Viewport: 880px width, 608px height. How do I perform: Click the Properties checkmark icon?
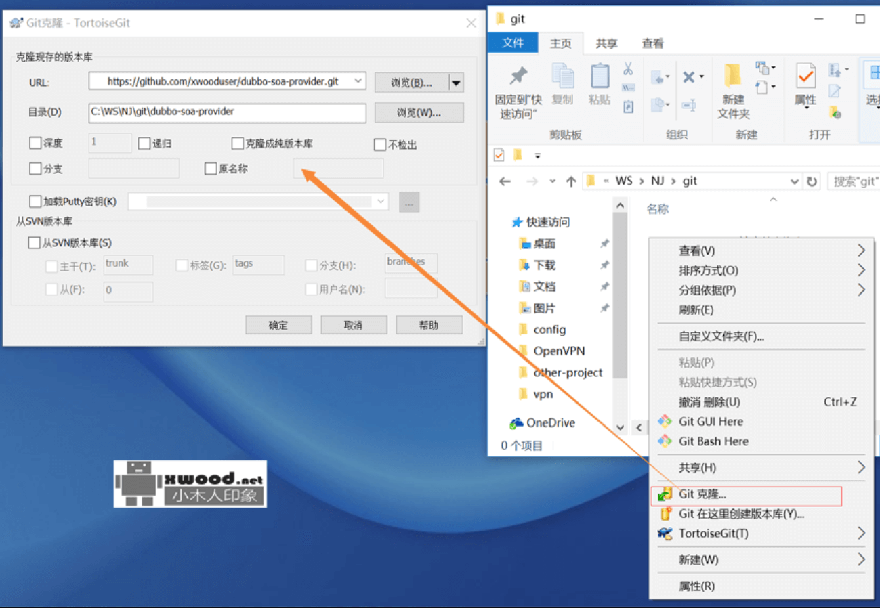pos(805,76)
